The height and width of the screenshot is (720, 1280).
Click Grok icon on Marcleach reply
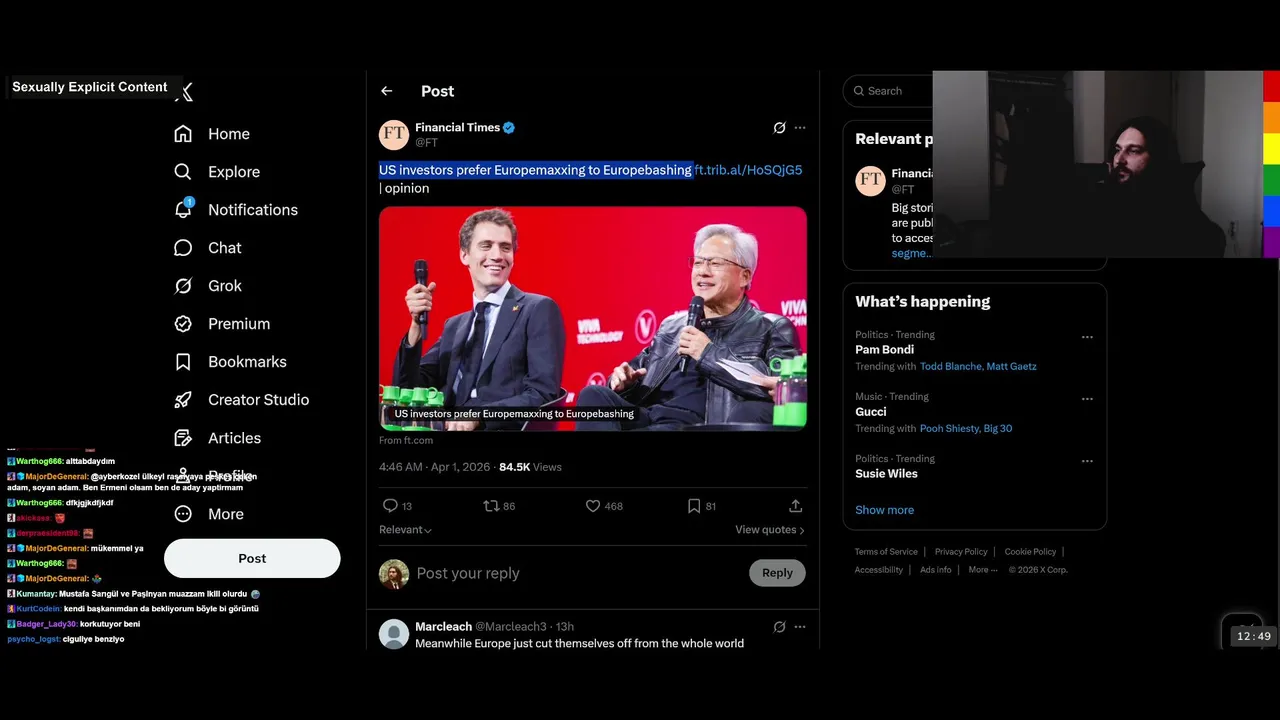tap(779, 627)
